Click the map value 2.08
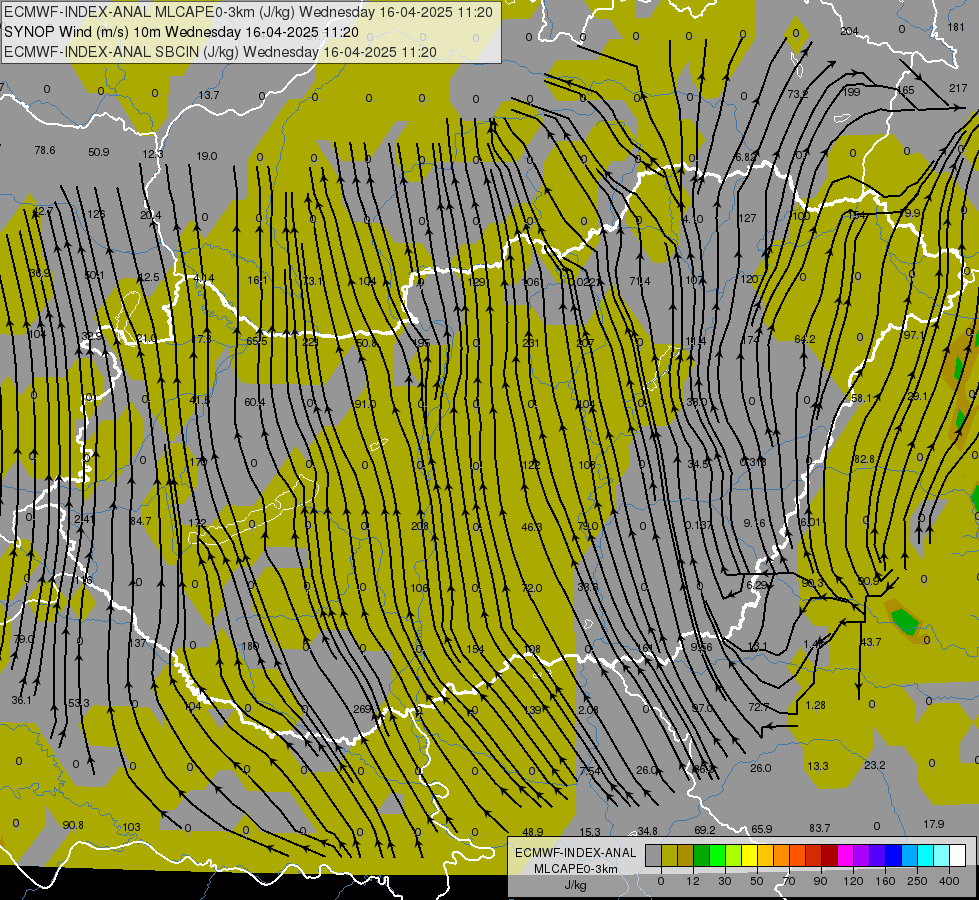The width and height of the screenshot is (979, 900). coord(588,710)
